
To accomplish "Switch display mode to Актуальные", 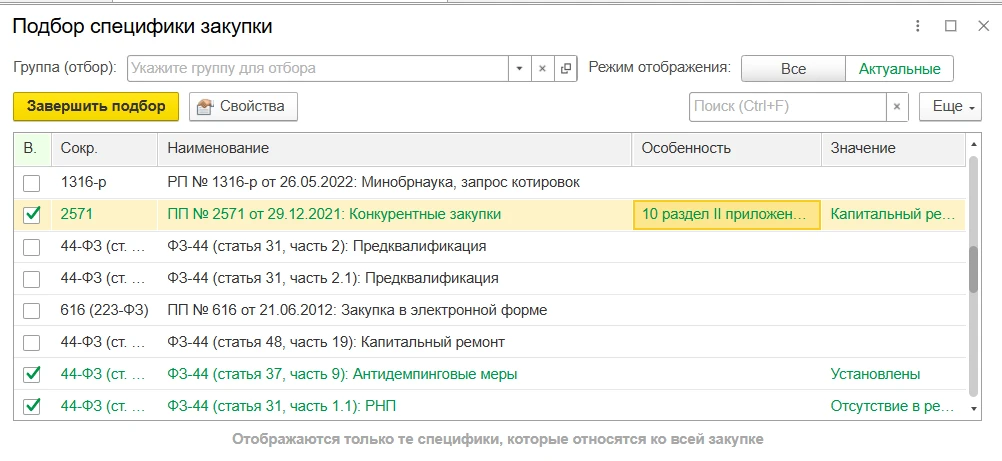I will point(899,69).
